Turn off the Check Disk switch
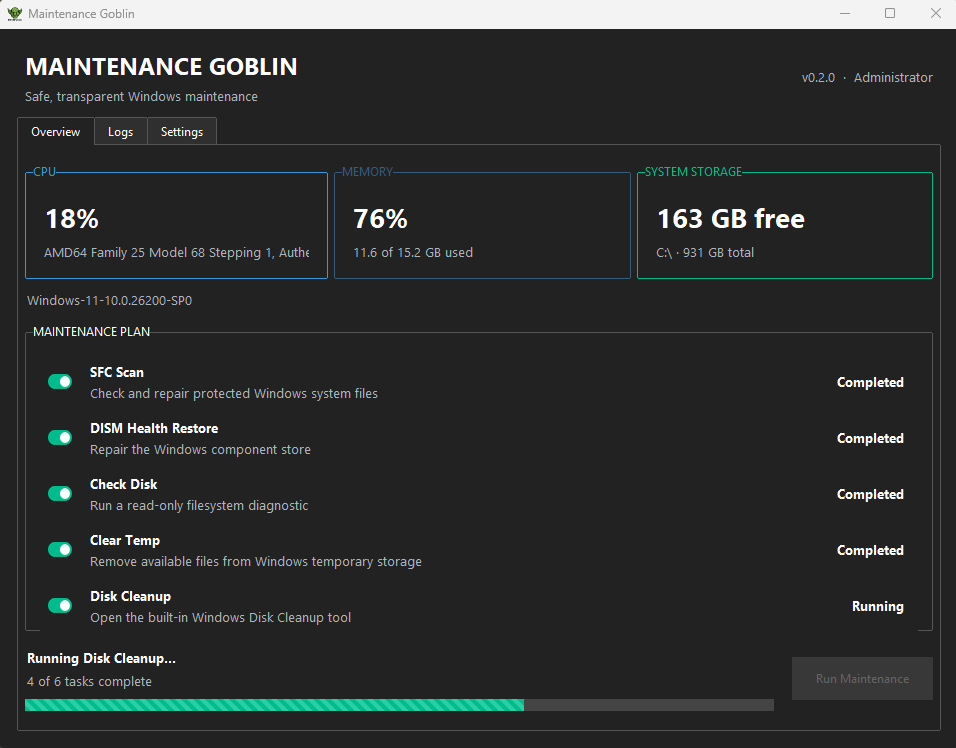The width and height of the screenshot is (956, 748). click(x=60, y=493)
